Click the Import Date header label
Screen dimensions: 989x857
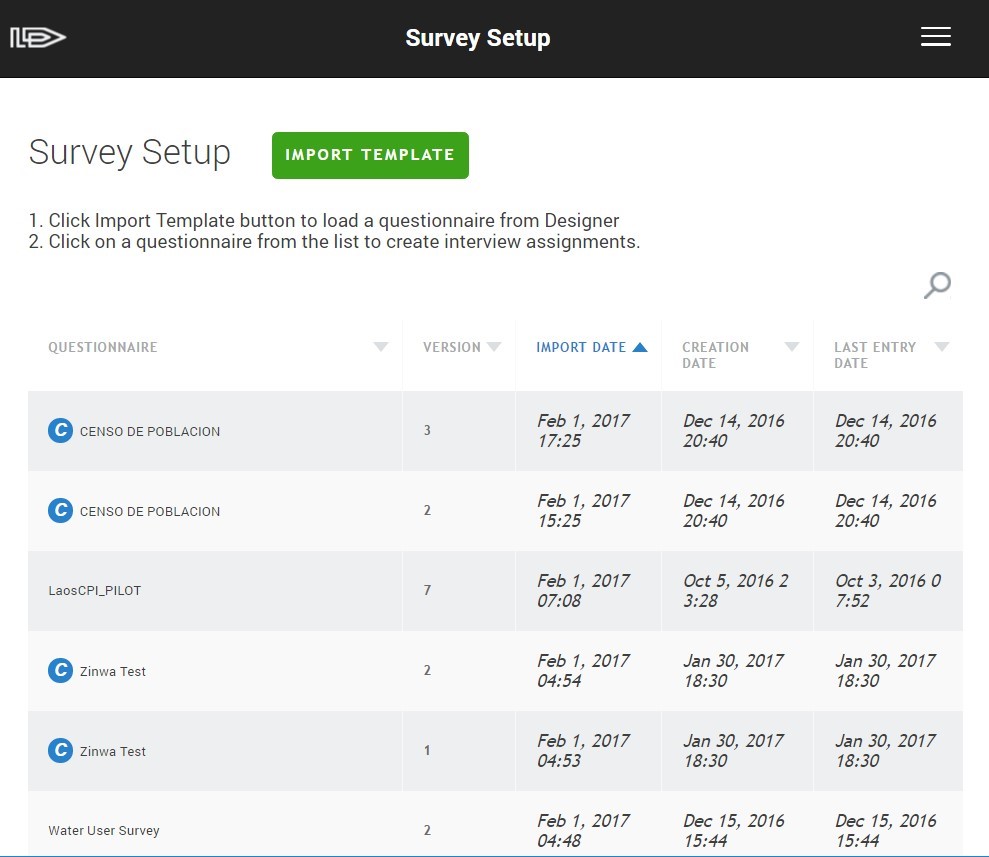point(581,347)
